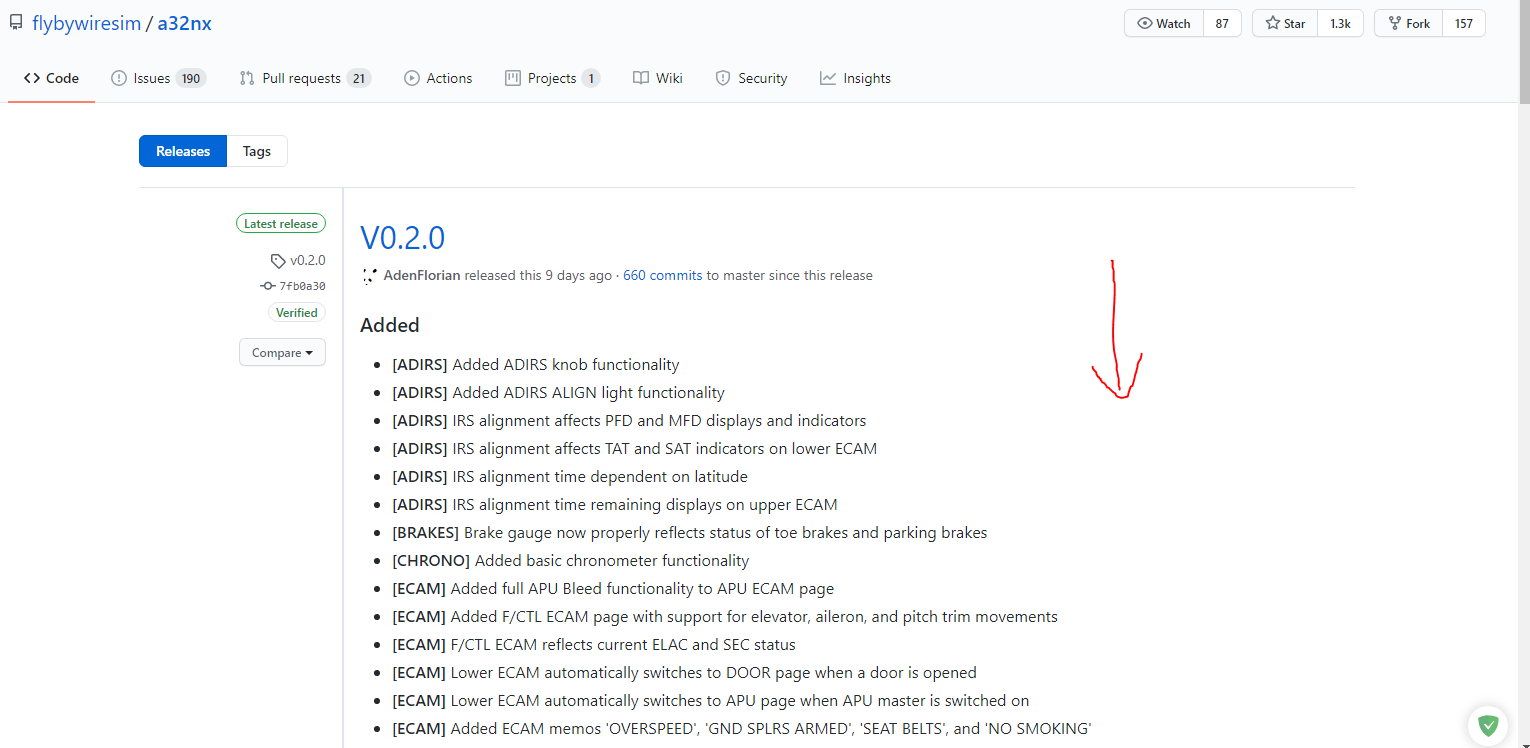Click the AdenFlorian avatar icon
Image resolution: width=1530 pixels, height=748 pixels.
[369, 275]
